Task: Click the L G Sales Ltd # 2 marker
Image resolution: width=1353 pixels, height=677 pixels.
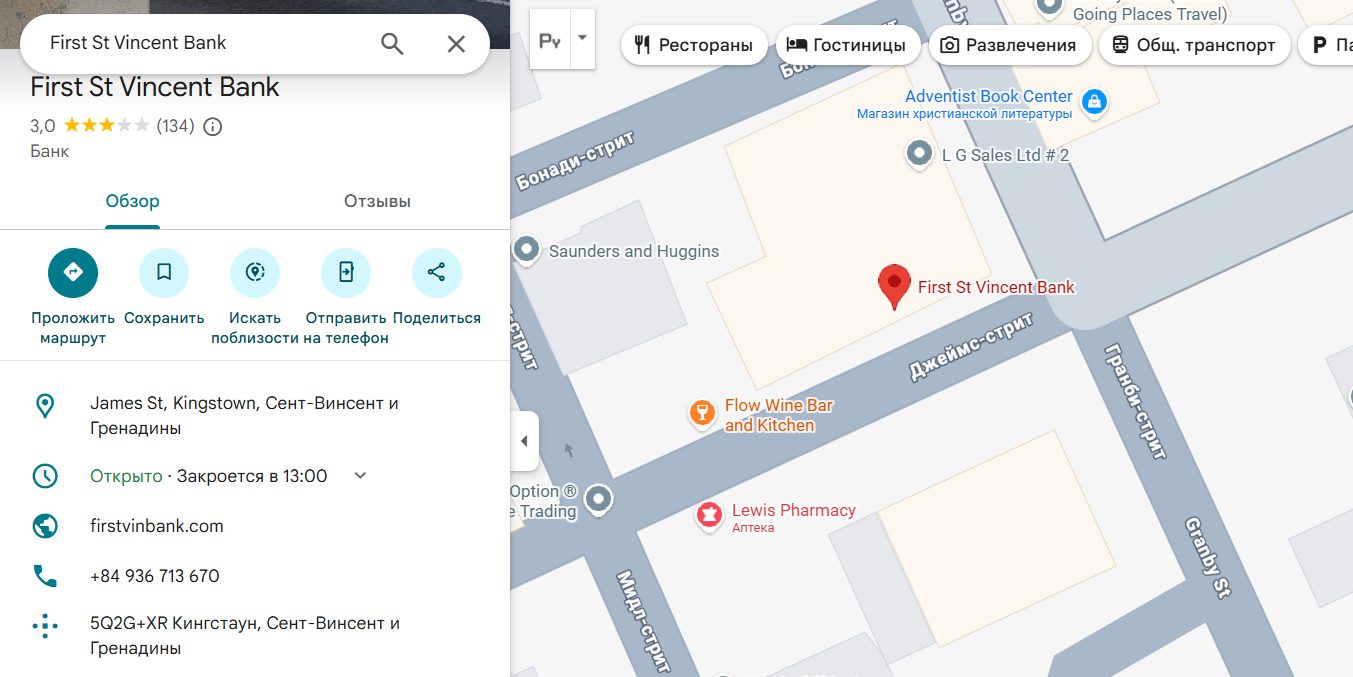Action: point(919,154)
